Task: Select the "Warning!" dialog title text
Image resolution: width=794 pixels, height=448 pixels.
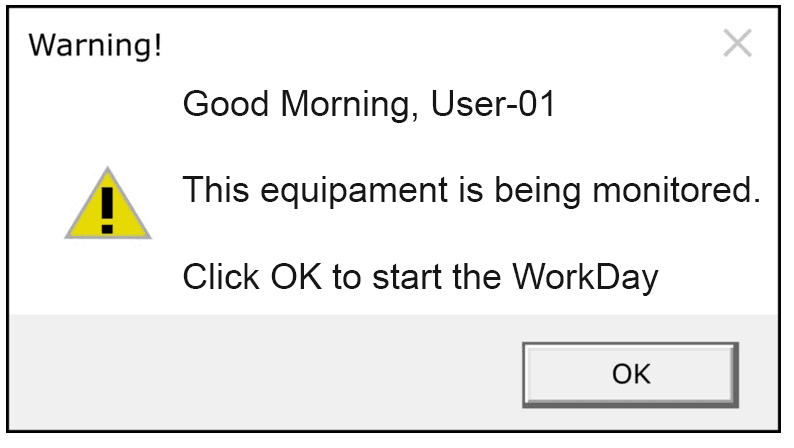Action: [95, 45]
